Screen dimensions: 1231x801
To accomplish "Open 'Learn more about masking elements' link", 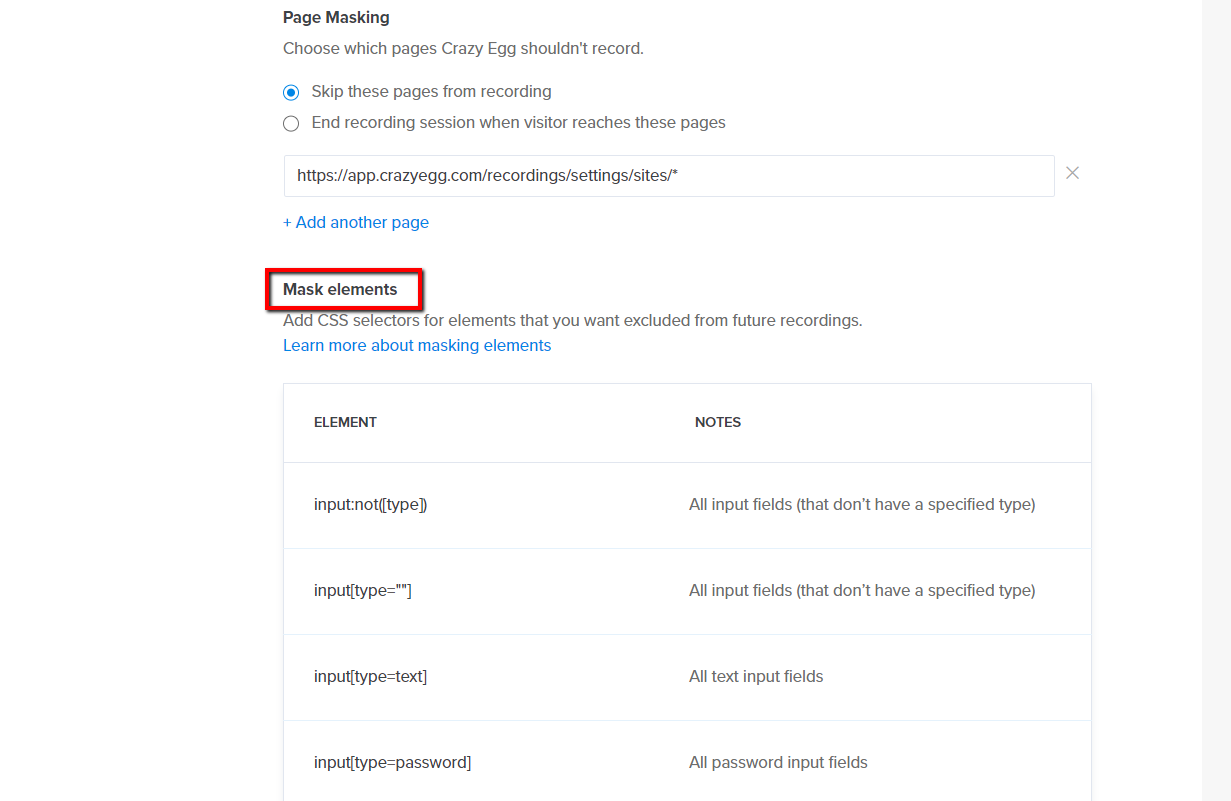I will tap(417, 345).
